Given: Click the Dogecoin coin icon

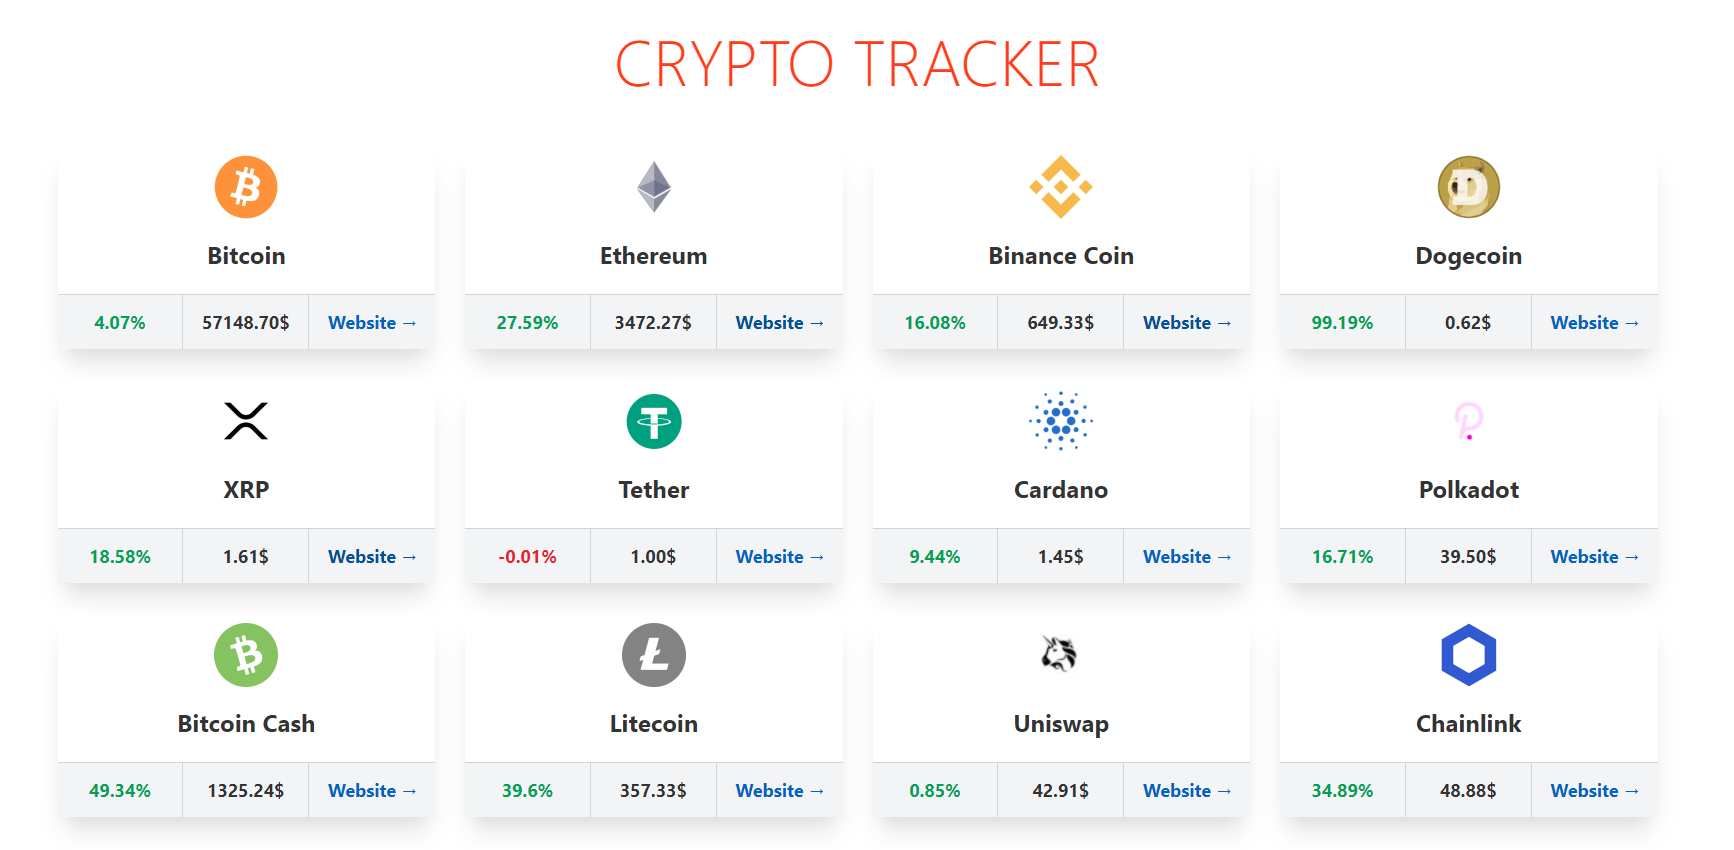Looking at the screenshot, I should [1469, 187].
